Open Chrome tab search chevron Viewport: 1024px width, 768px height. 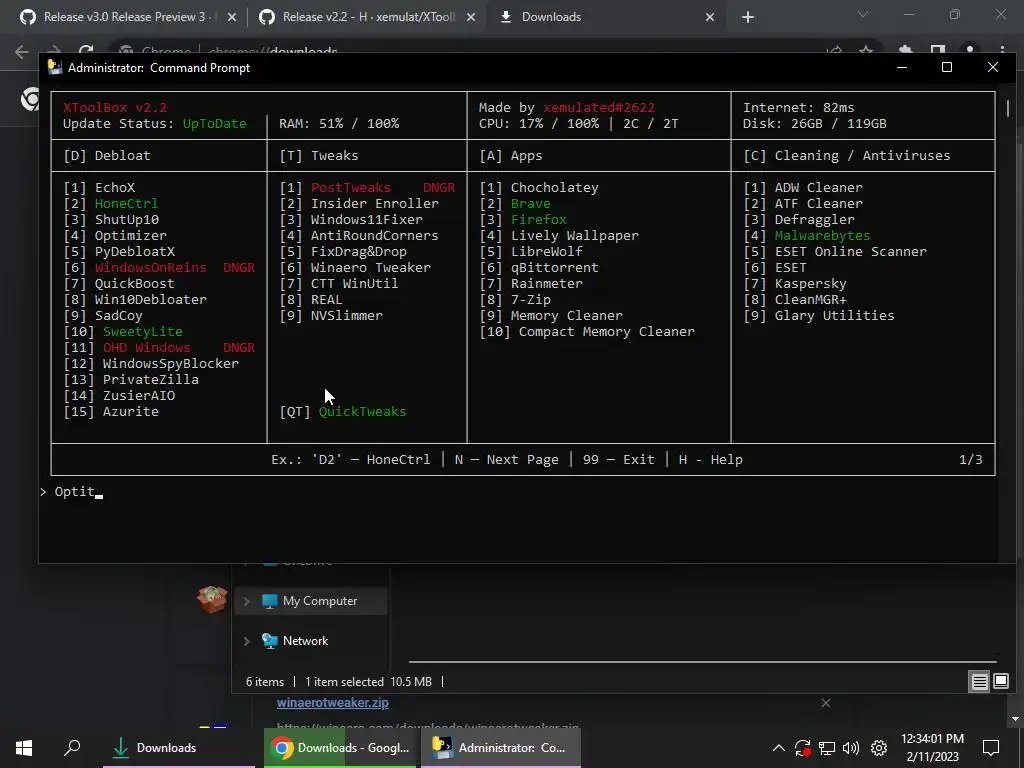tap(863, 14)
